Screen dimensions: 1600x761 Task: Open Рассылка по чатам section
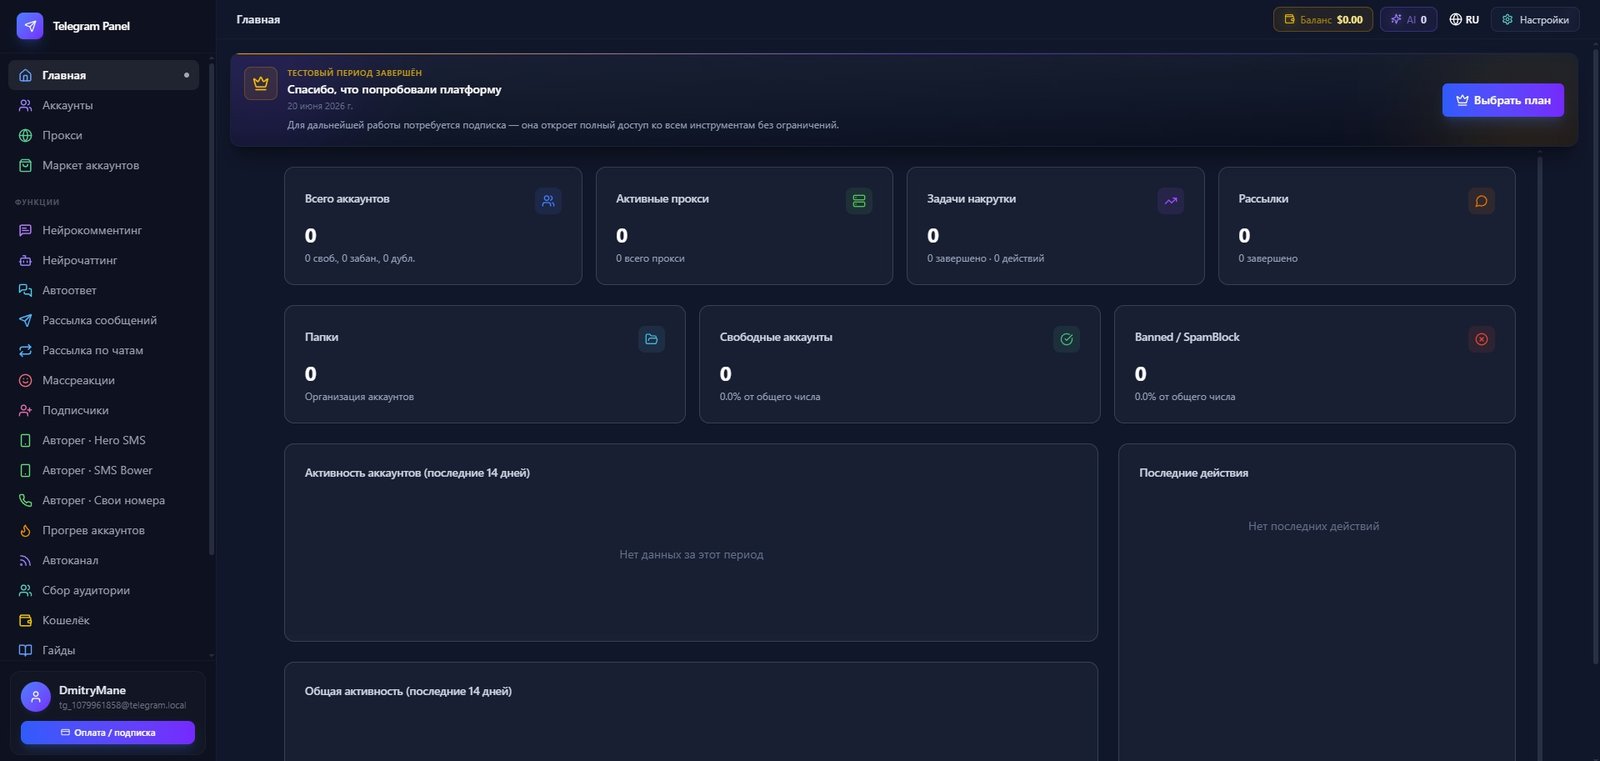pyautogui.click(x=104, y=350)
